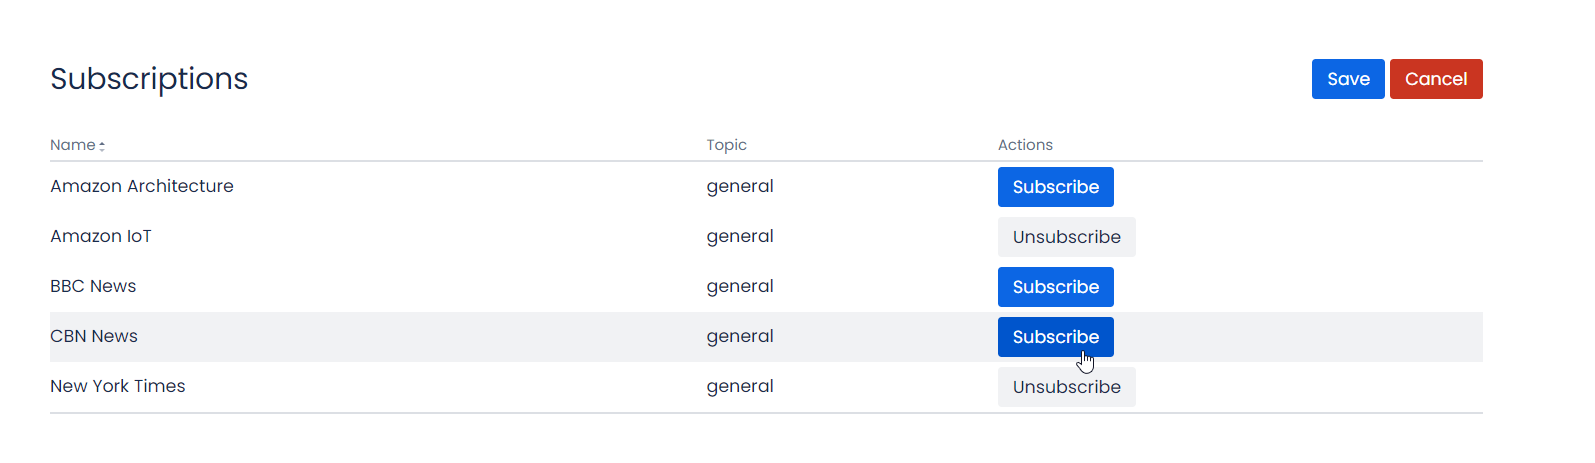The image size is (1595, 463).
Task: Click the Save button
Action: 1347,79
